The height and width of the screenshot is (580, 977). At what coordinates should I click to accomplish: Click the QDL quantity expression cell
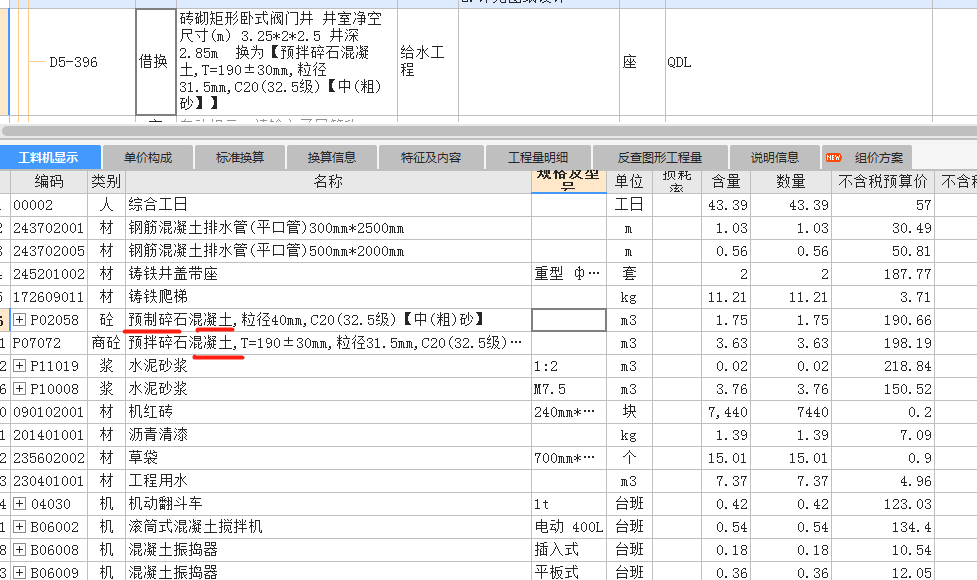(799, 62)
